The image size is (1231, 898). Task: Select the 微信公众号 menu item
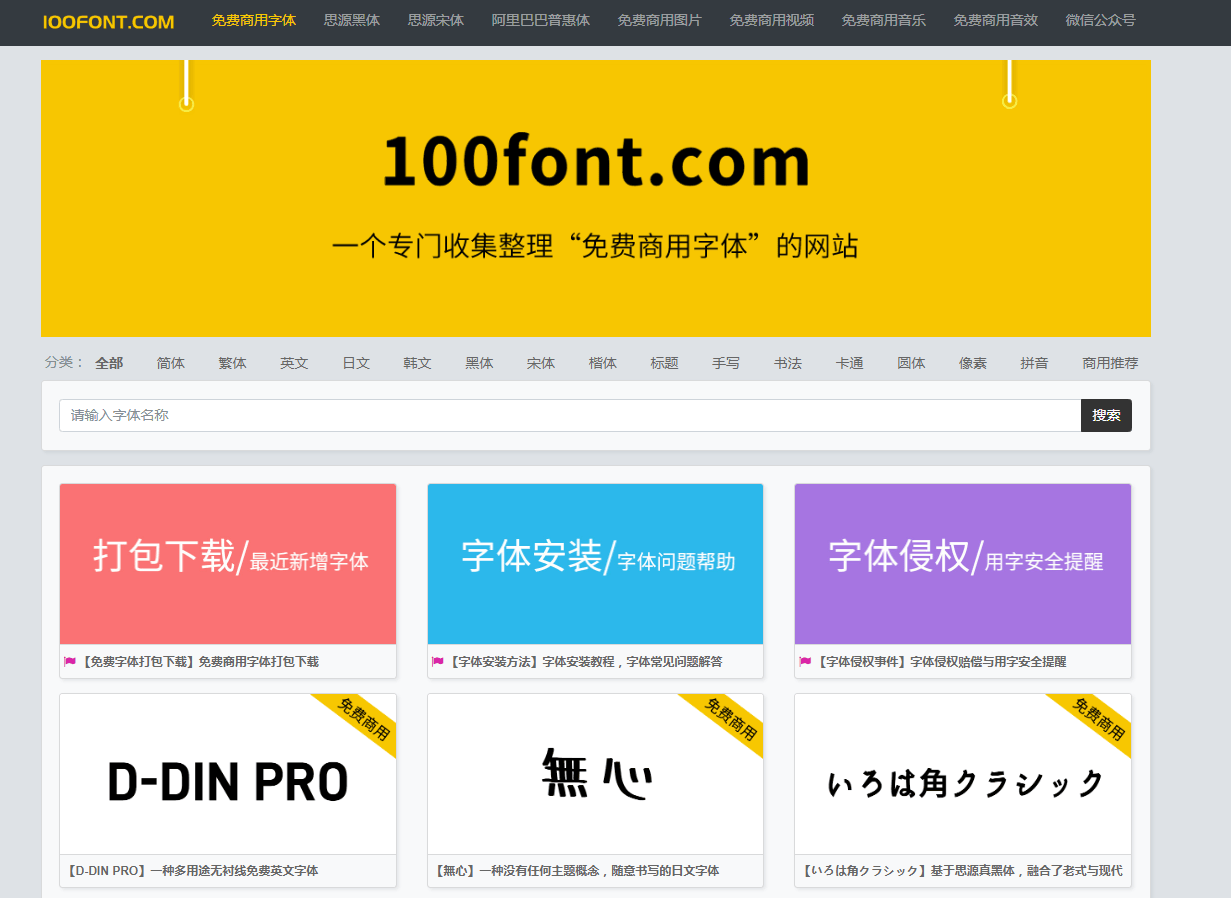pos(1100,20)
